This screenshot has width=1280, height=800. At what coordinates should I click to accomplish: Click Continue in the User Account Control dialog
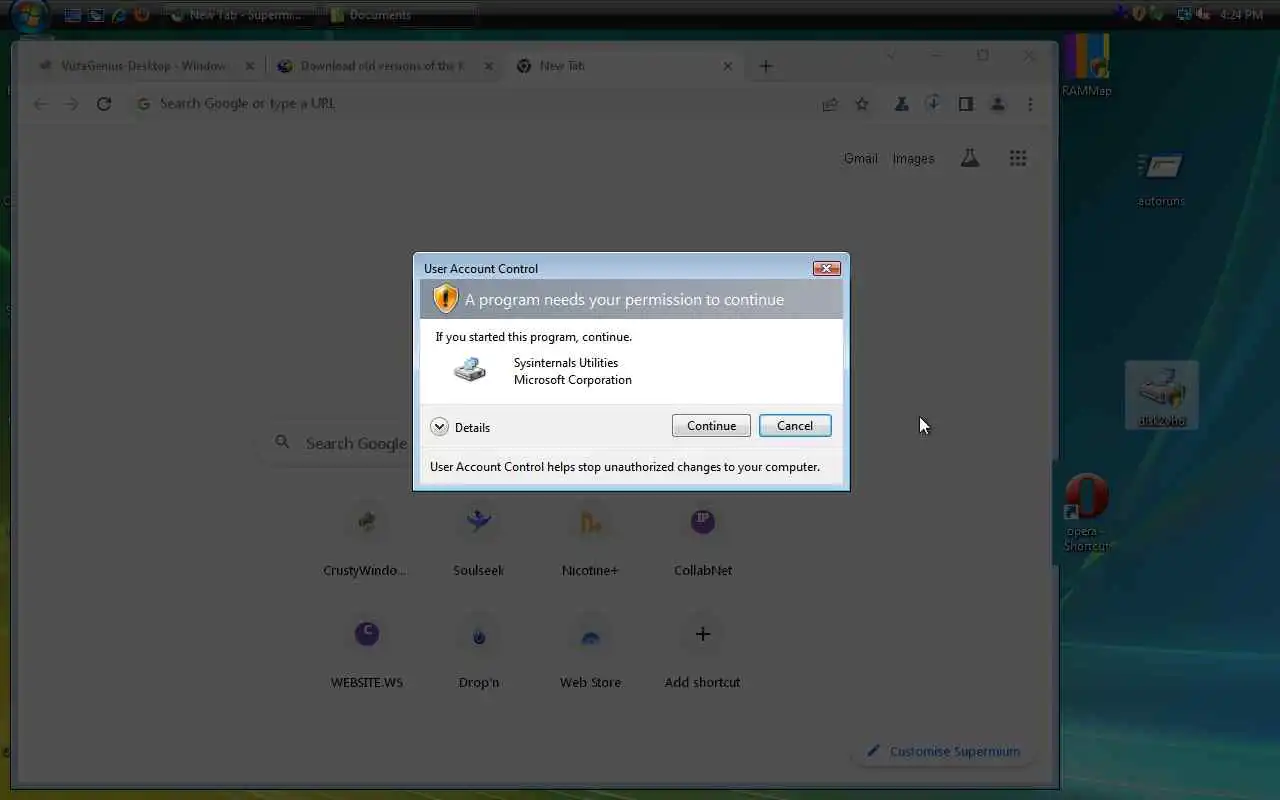pyautogui.click(x=711, y=426)
